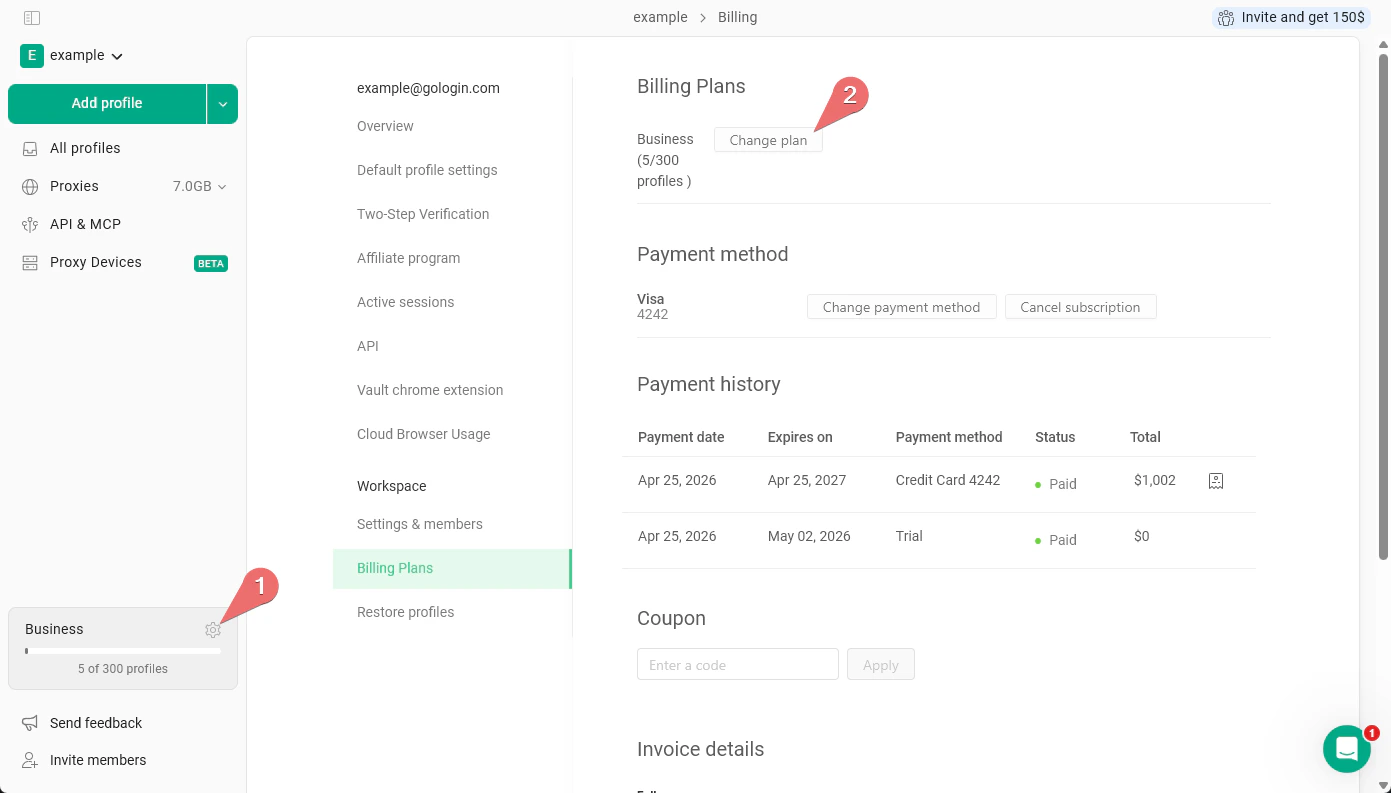Open the Business plan gear settings icon
This screenshot has width=1391, height=793.
click(213, 630)
